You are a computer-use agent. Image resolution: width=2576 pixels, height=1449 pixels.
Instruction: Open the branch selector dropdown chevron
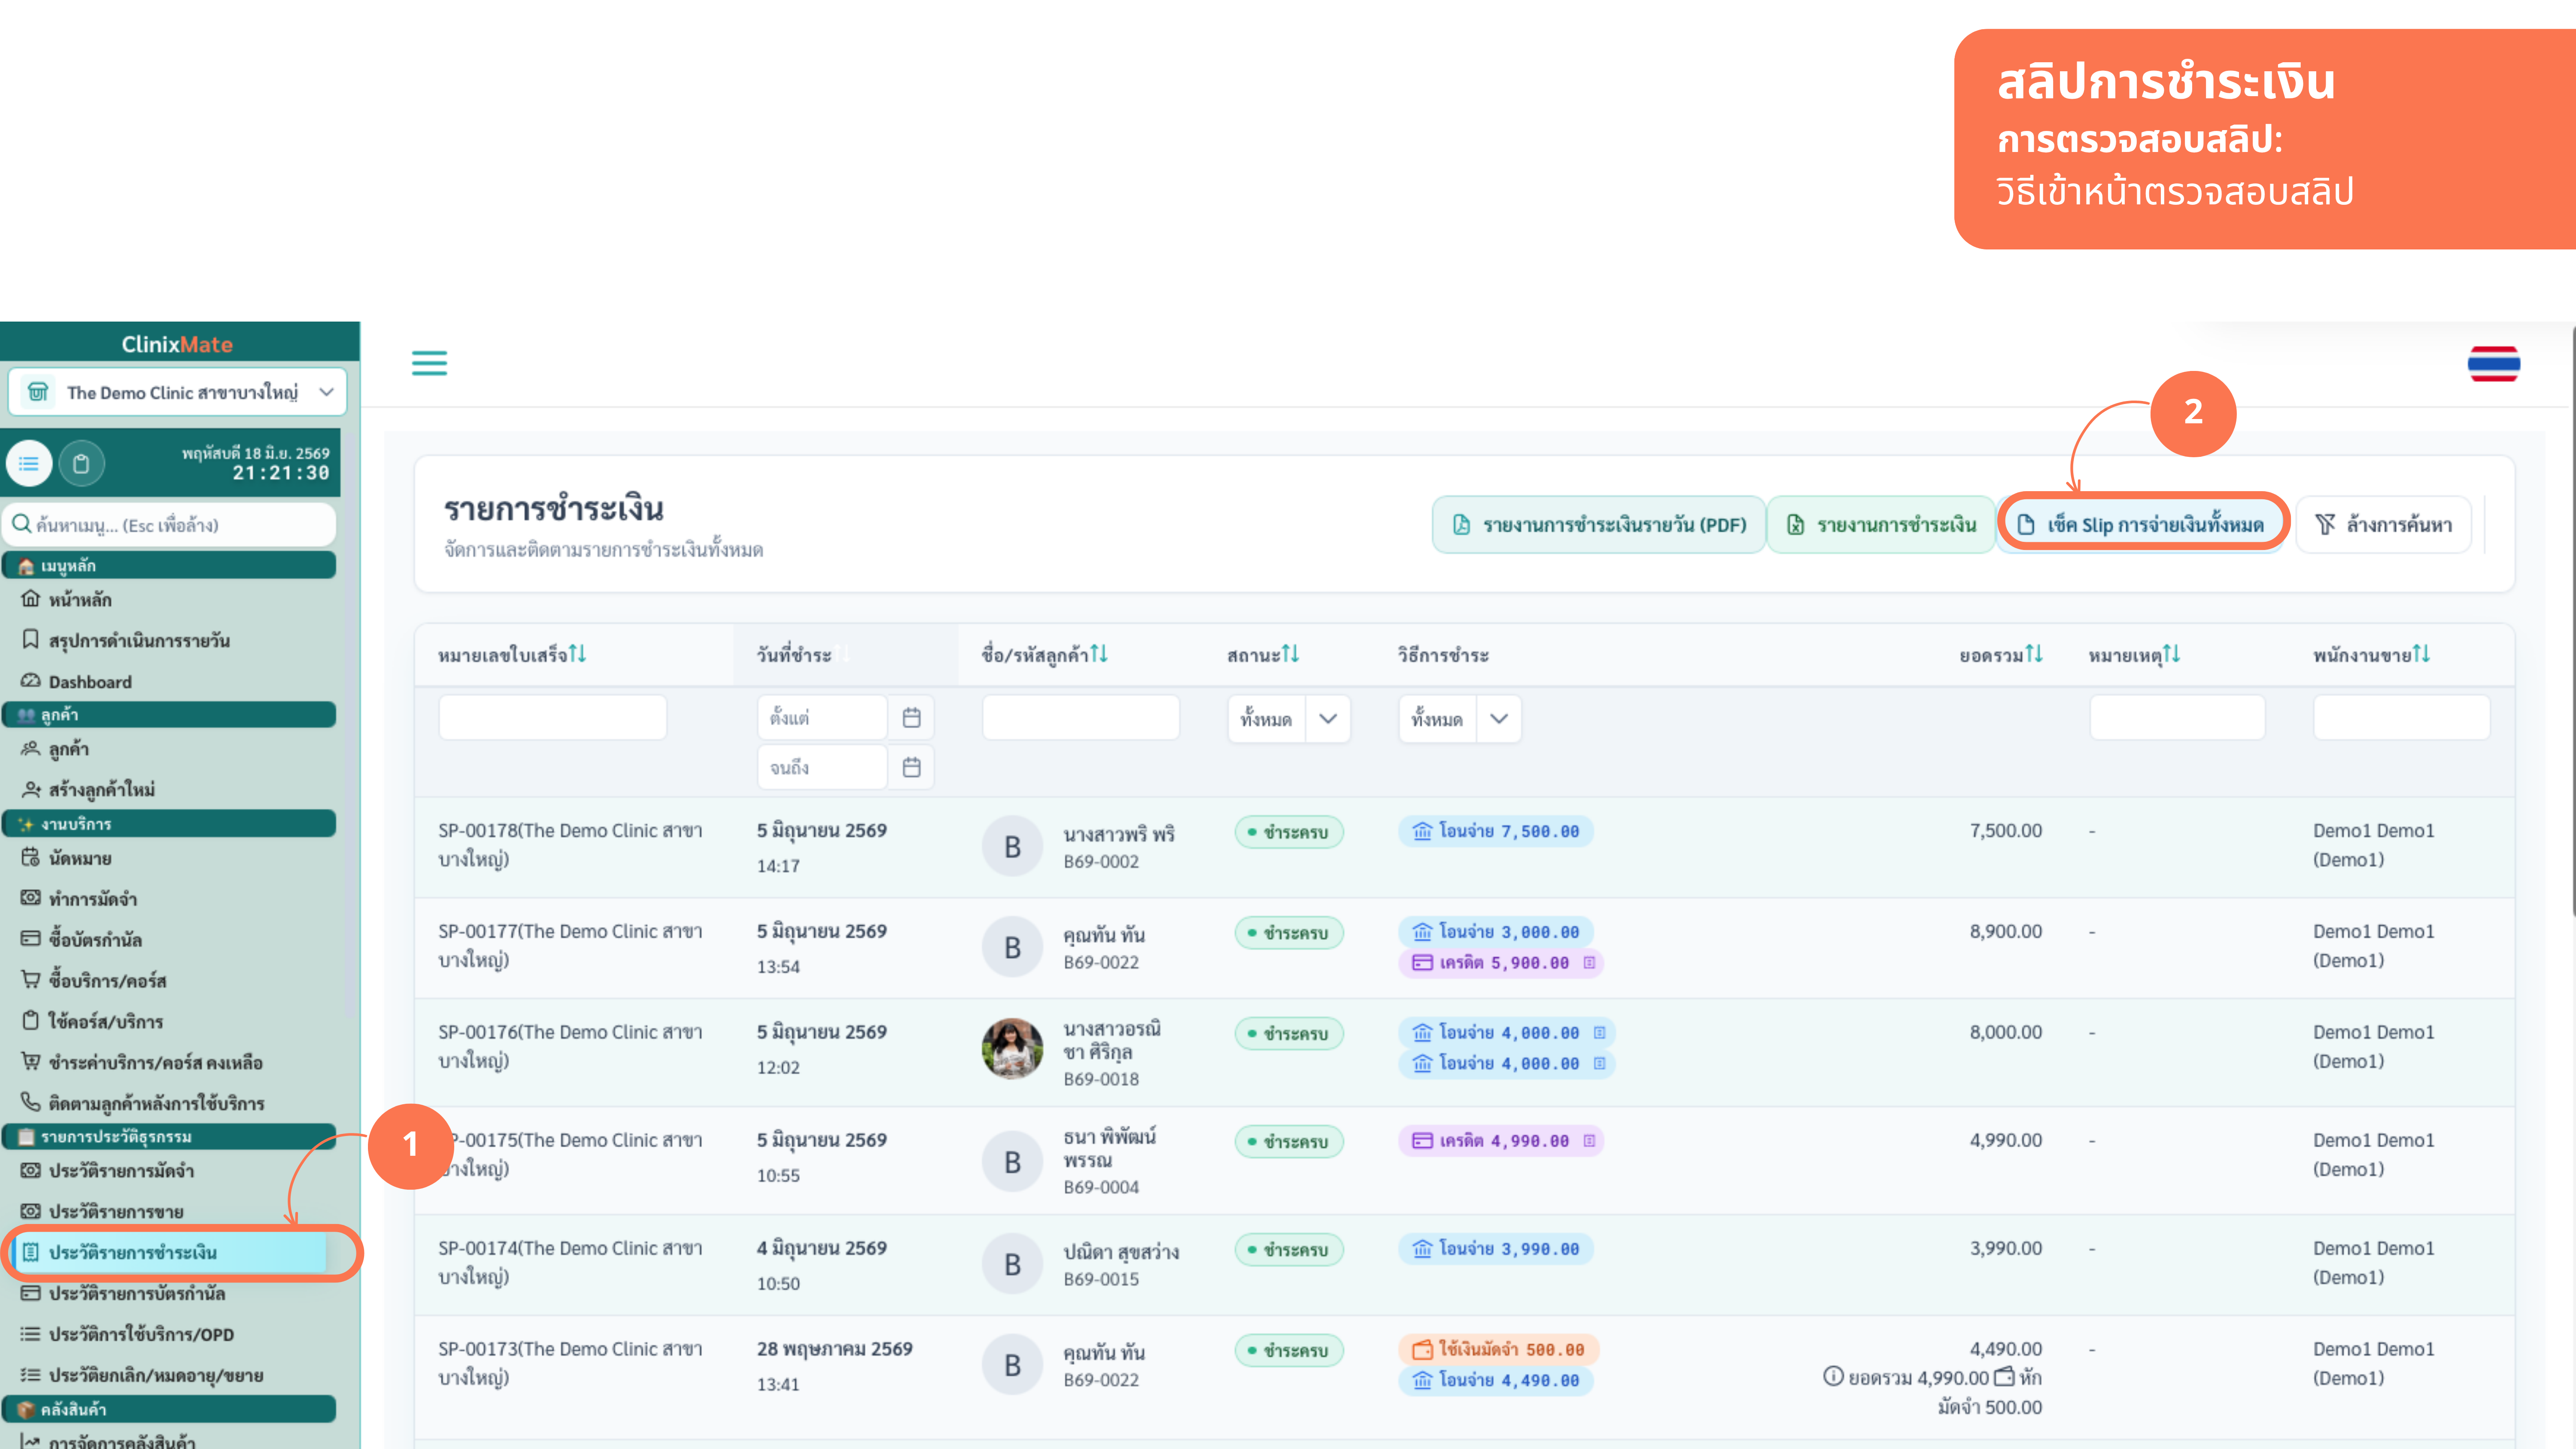326,392
